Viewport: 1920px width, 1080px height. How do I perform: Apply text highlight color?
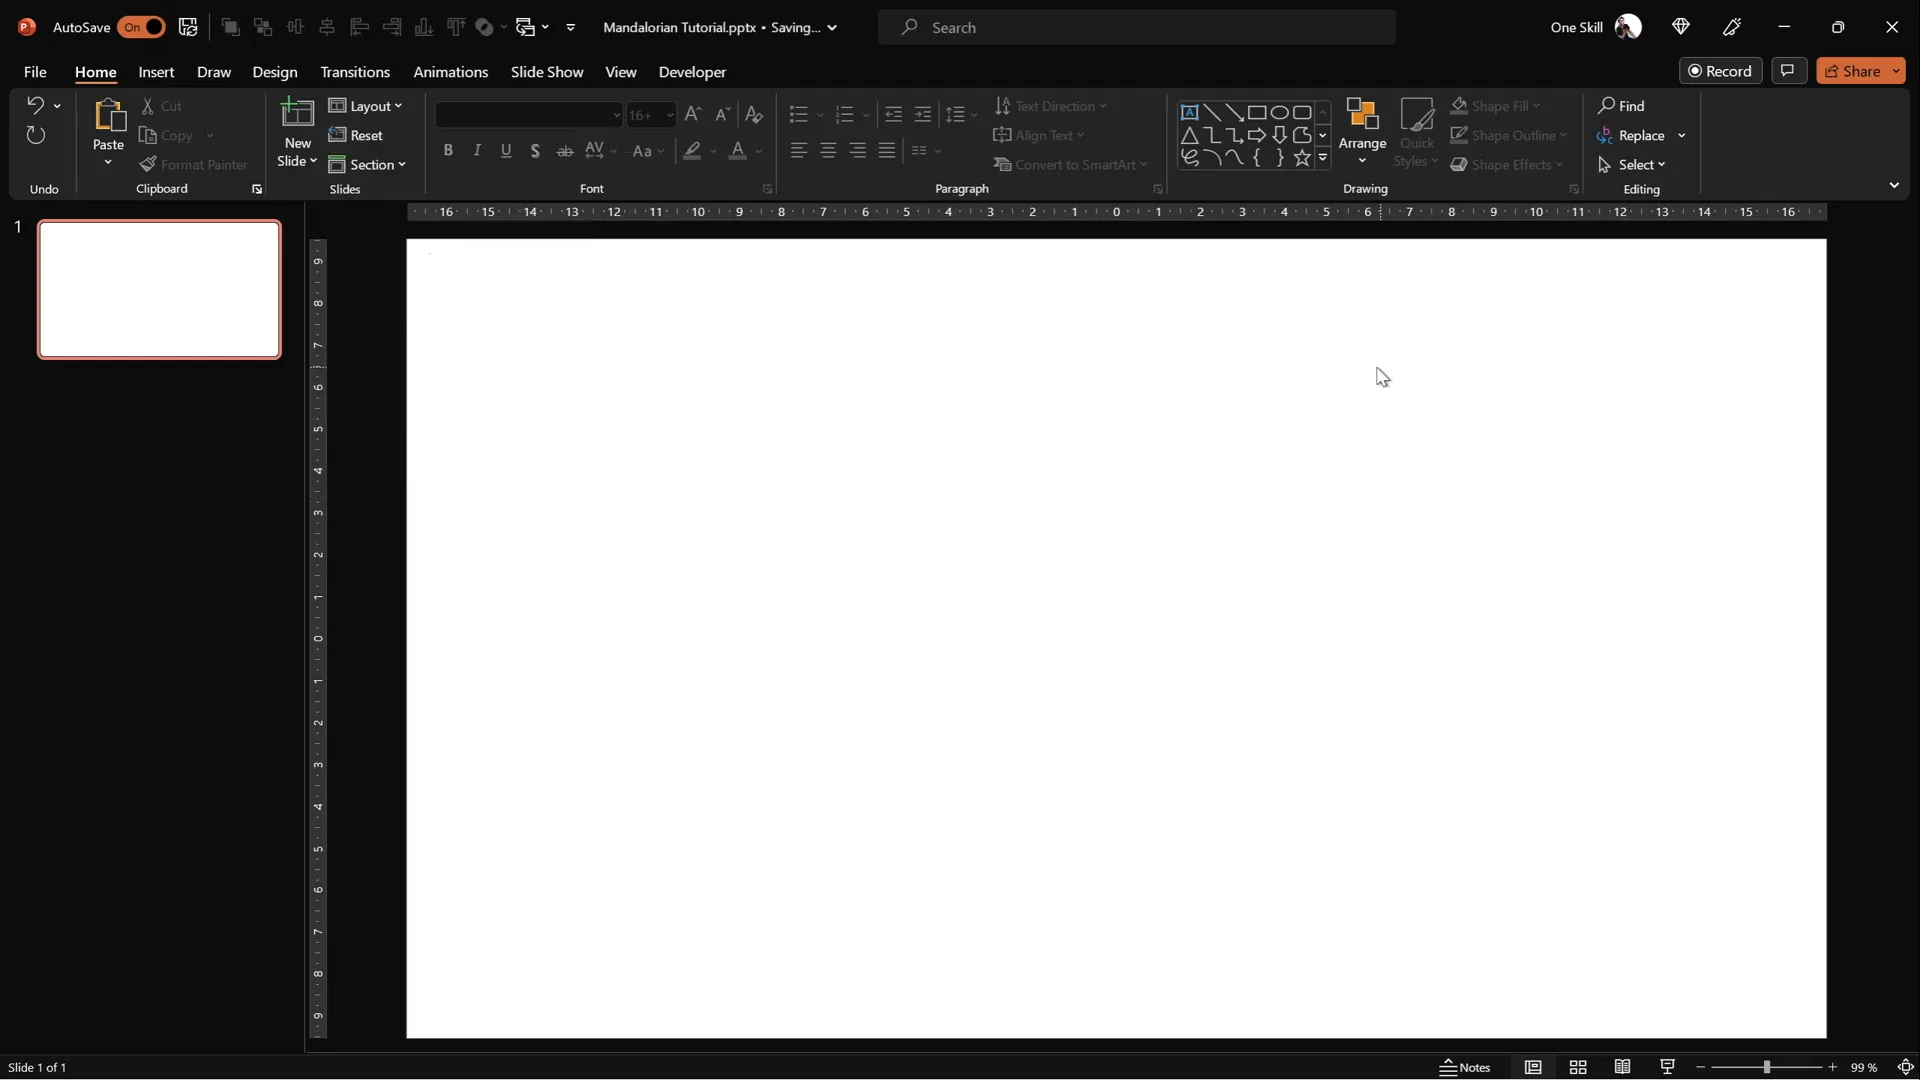pyautogui.click(x=692, y=150)
